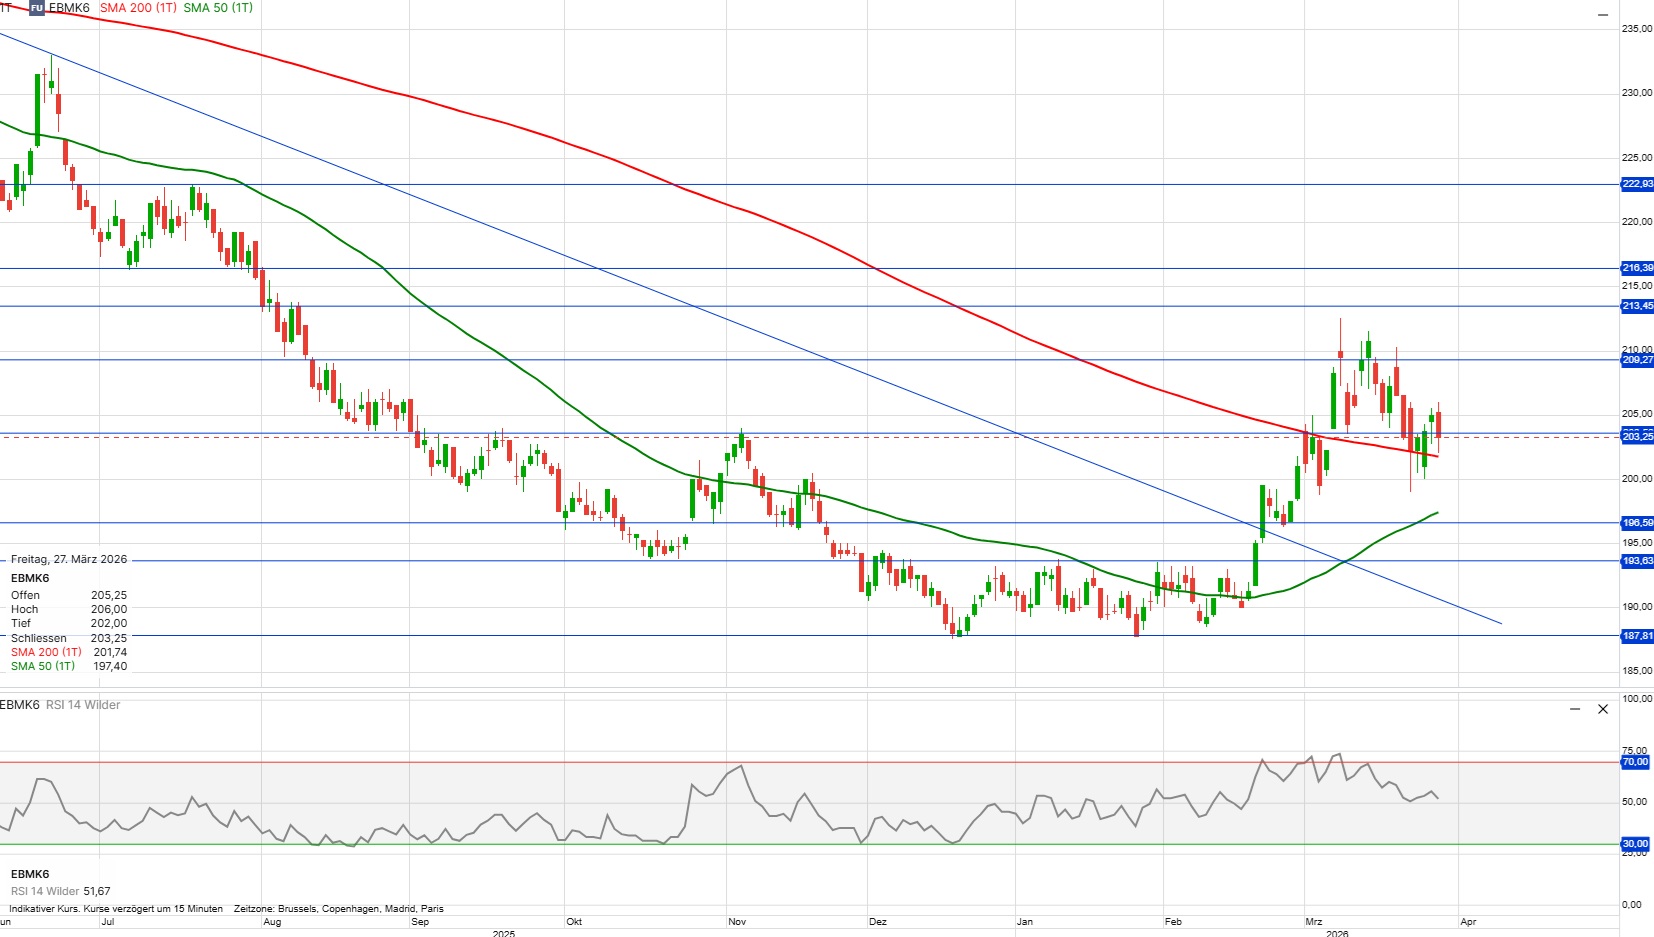This screenshot has width=1654, height=937.
Task: Close the RSI 14 Wilder panel
Action: click(1603, 709)
